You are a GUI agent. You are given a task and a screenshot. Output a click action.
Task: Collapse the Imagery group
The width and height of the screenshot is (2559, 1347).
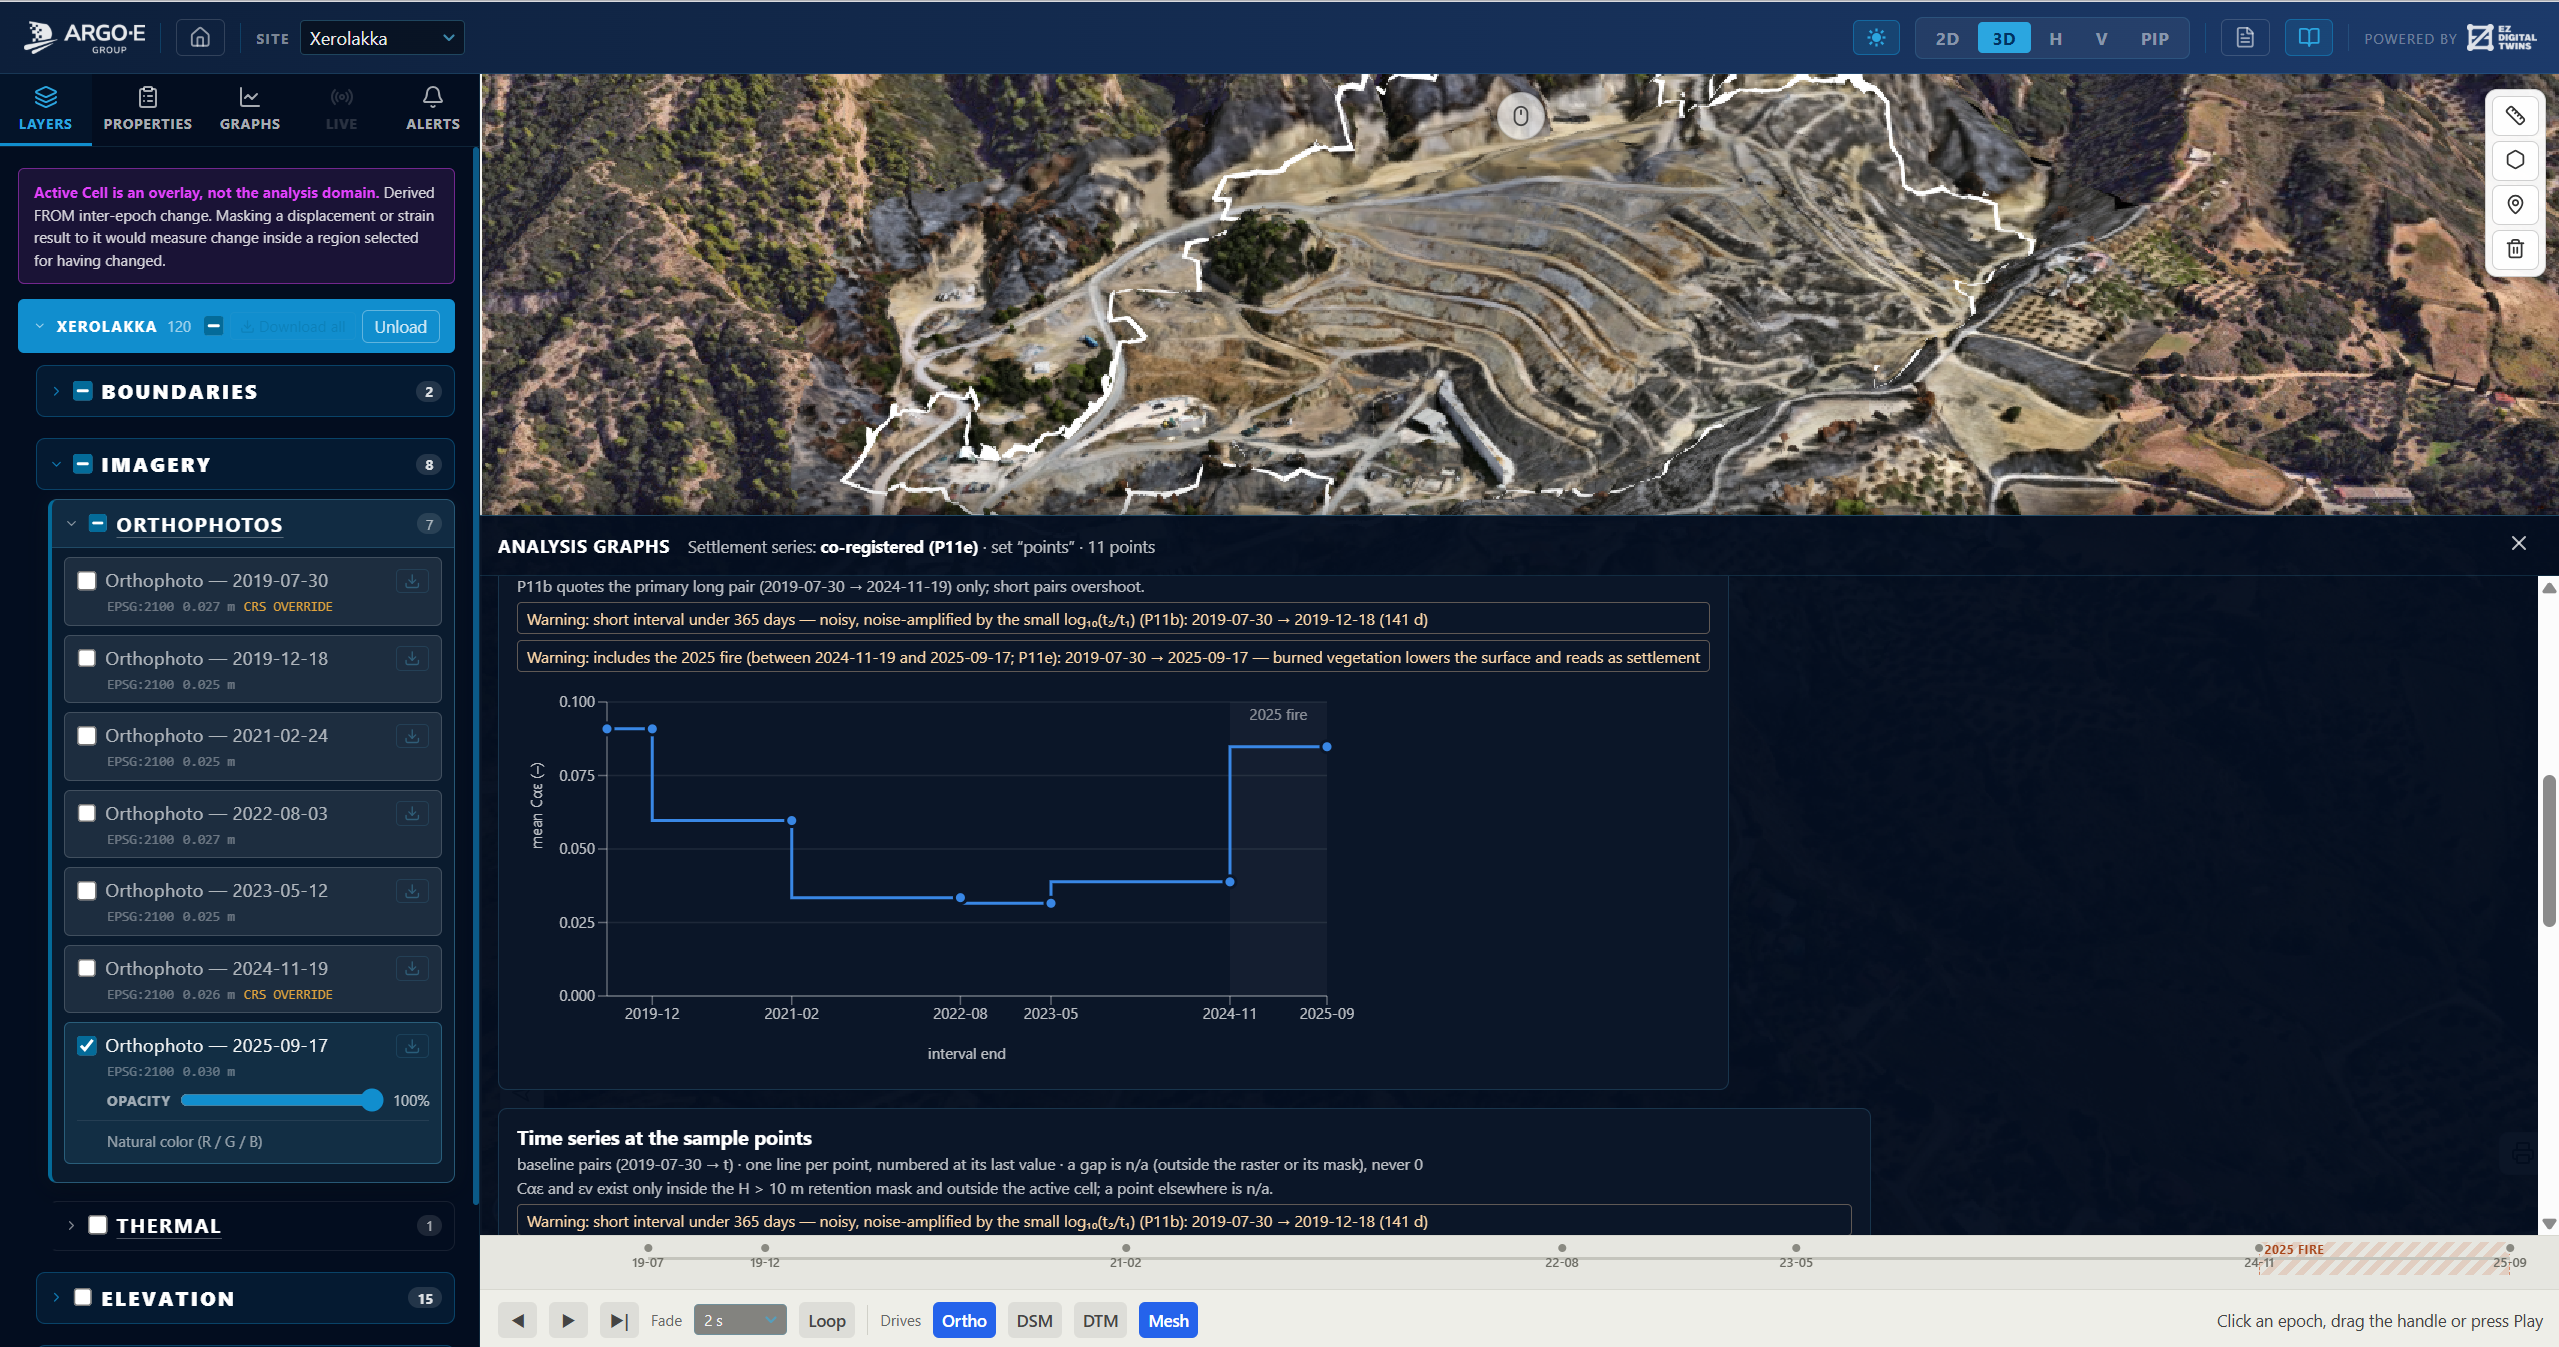point(56,464)
